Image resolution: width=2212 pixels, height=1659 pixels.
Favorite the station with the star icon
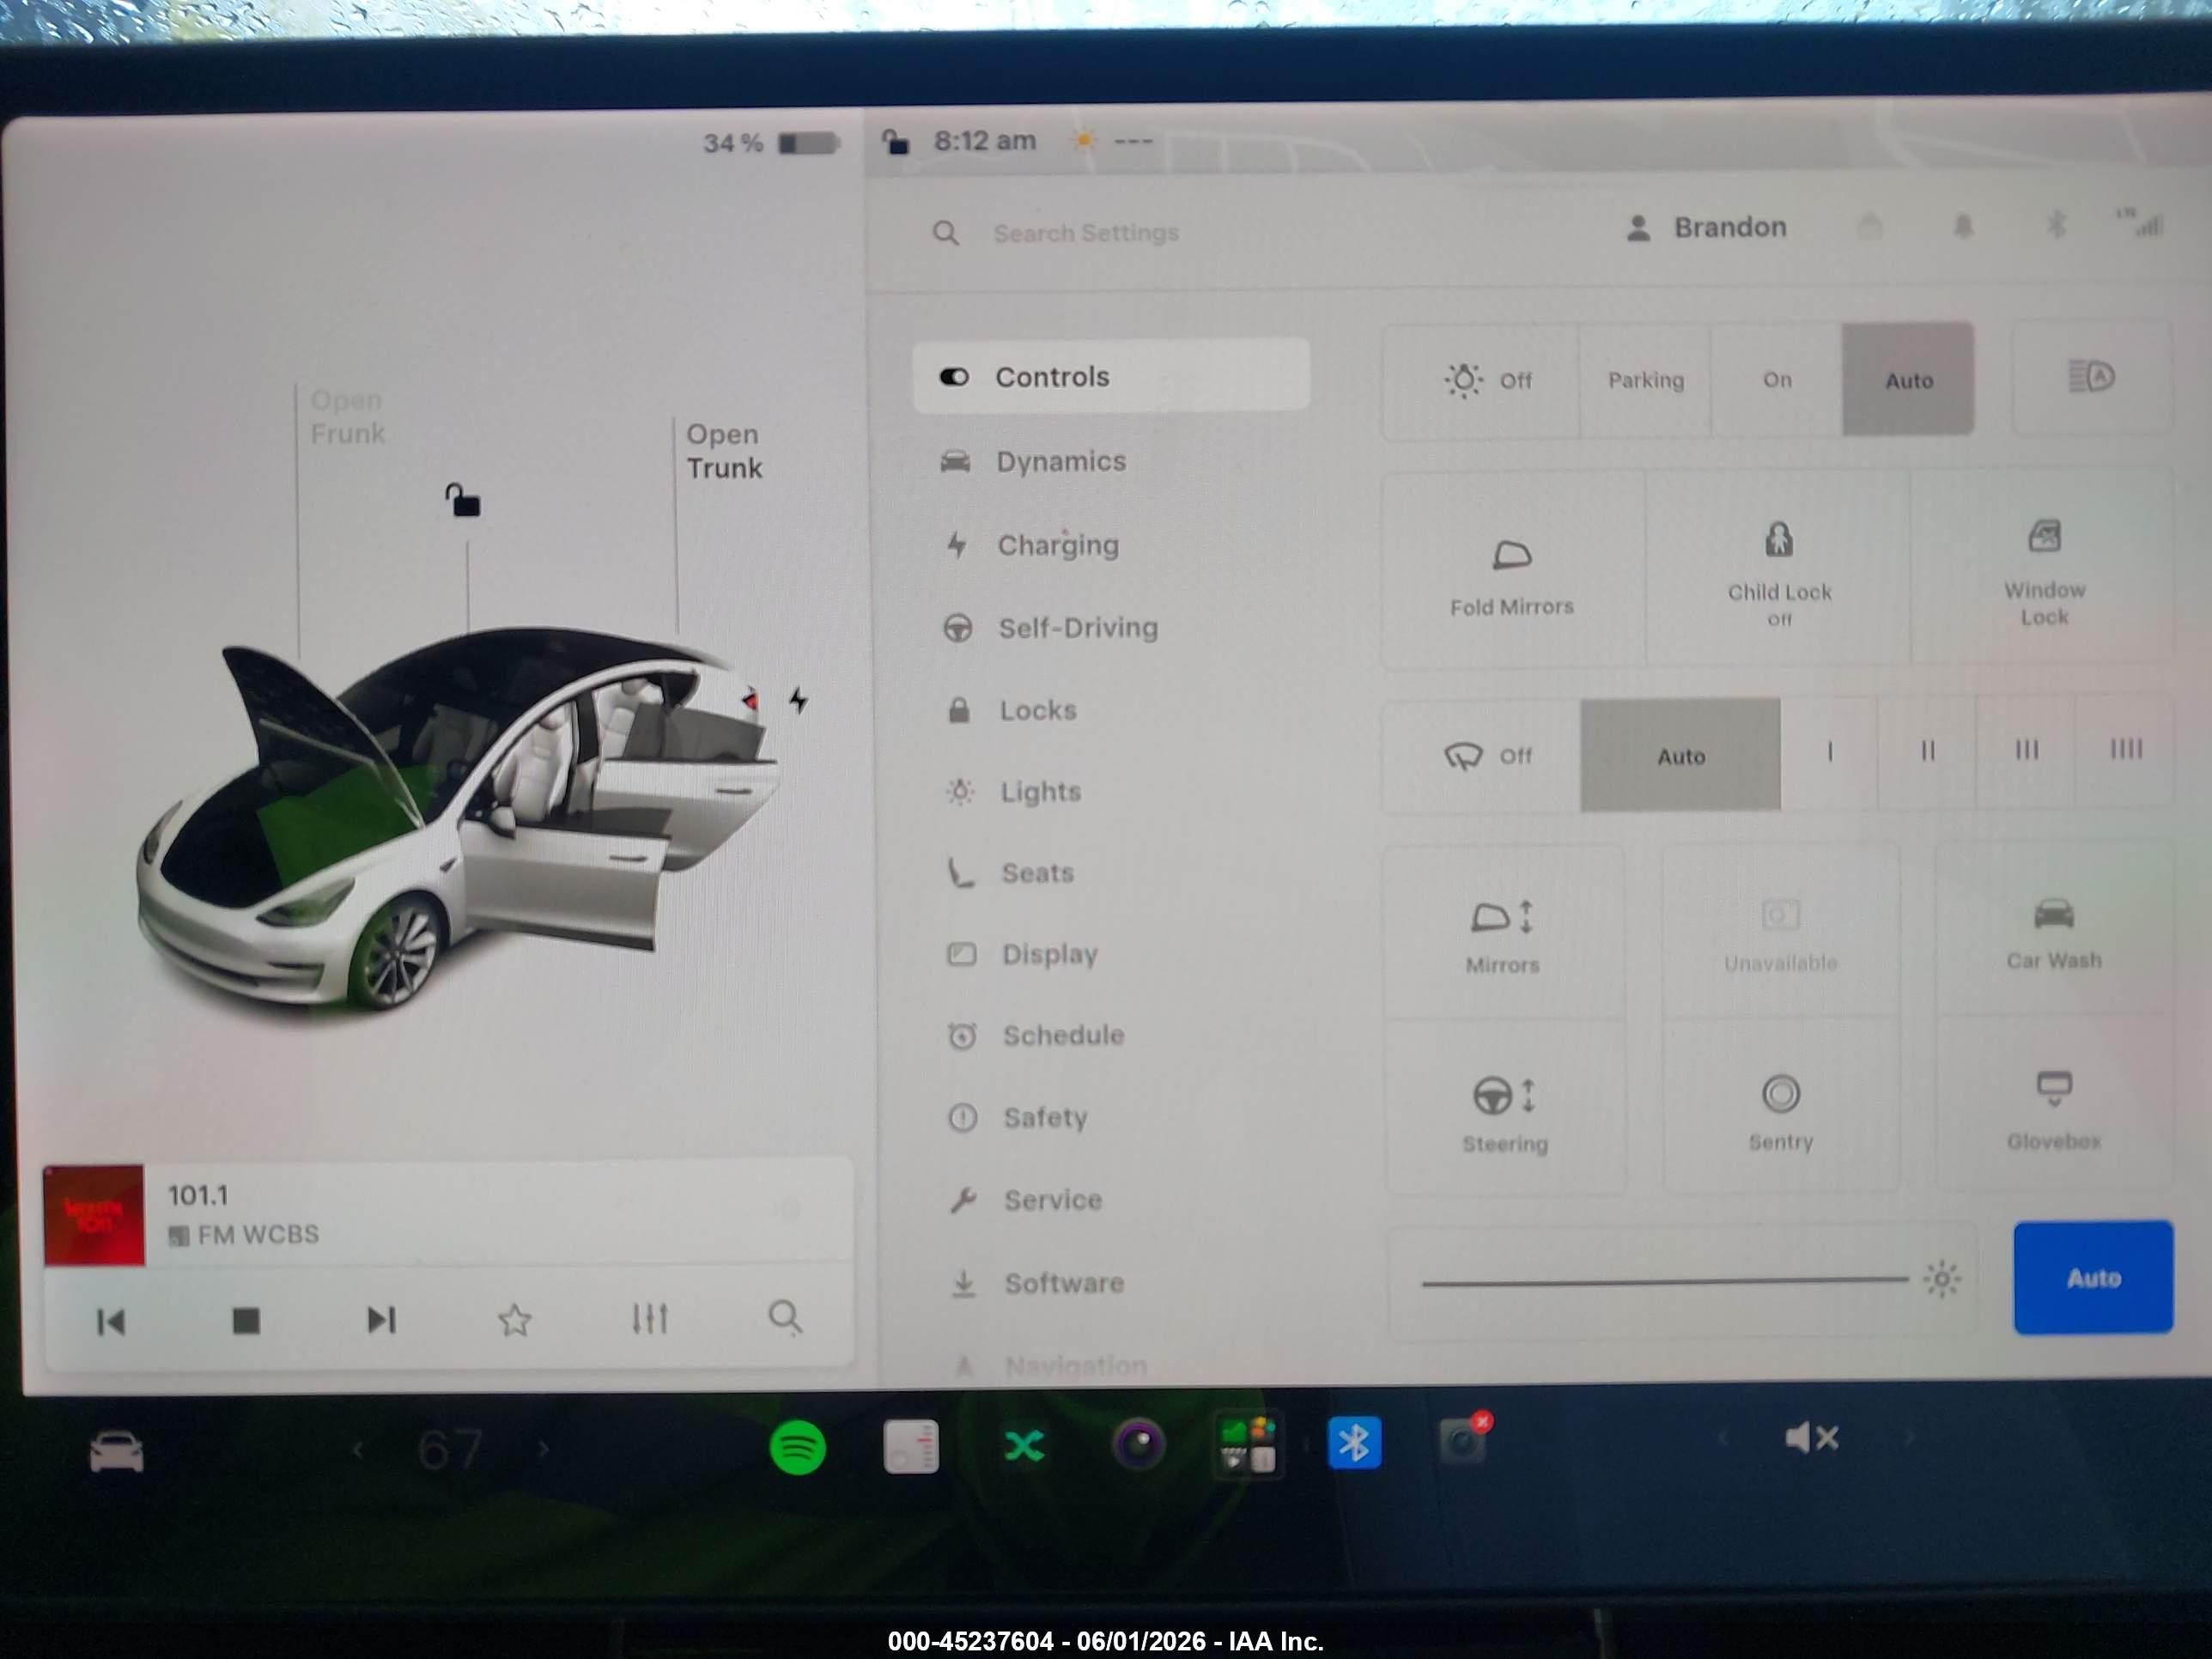coord(515,1320)
